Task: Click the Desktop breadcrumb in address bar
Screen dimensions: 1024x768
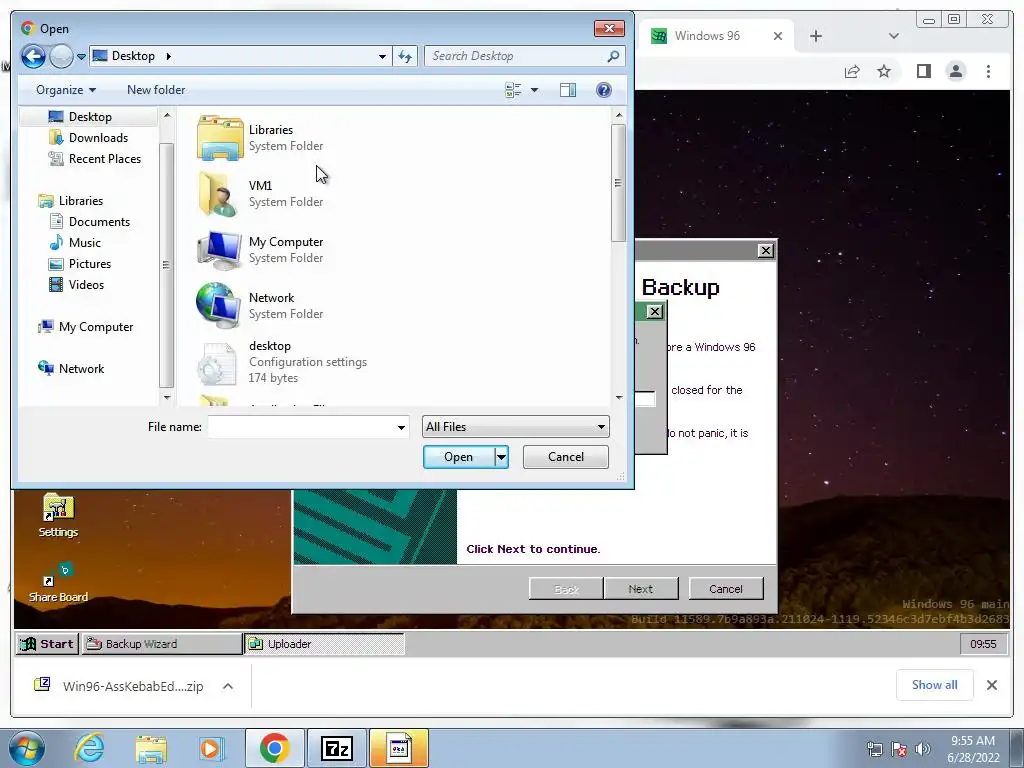Action: [133, 56]
